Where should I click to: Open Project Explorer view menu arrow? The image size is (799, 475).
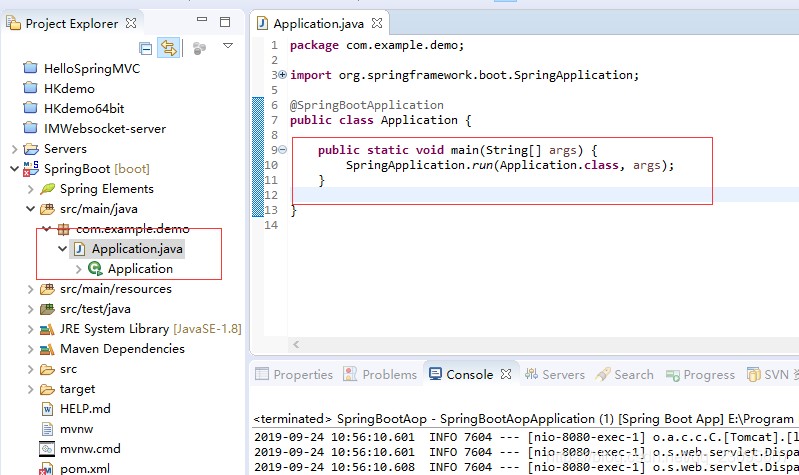click(228, 46)
